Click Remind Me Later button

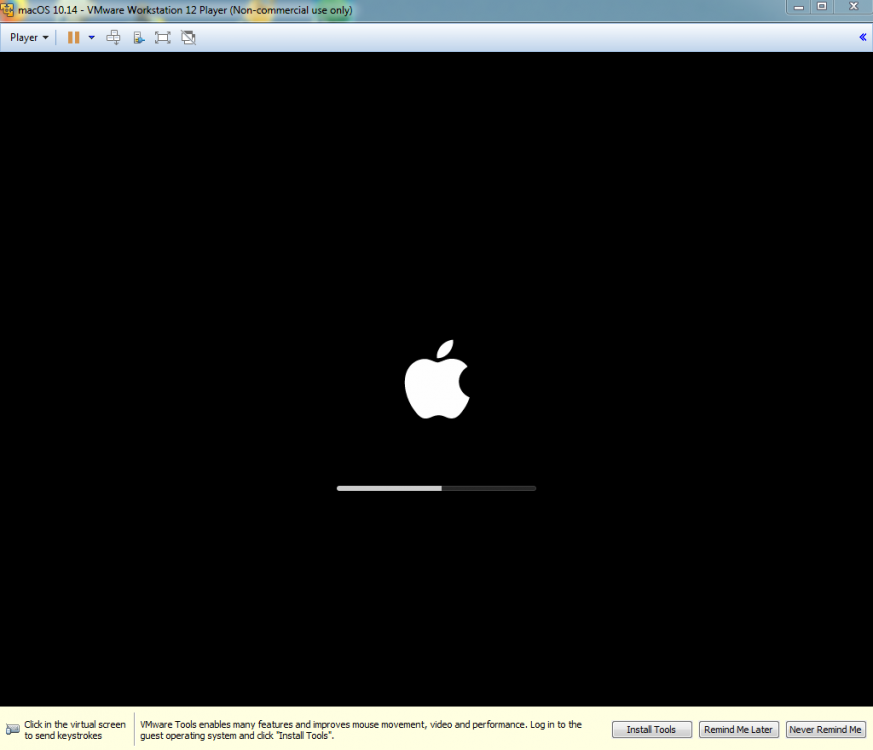click(738, 729)
